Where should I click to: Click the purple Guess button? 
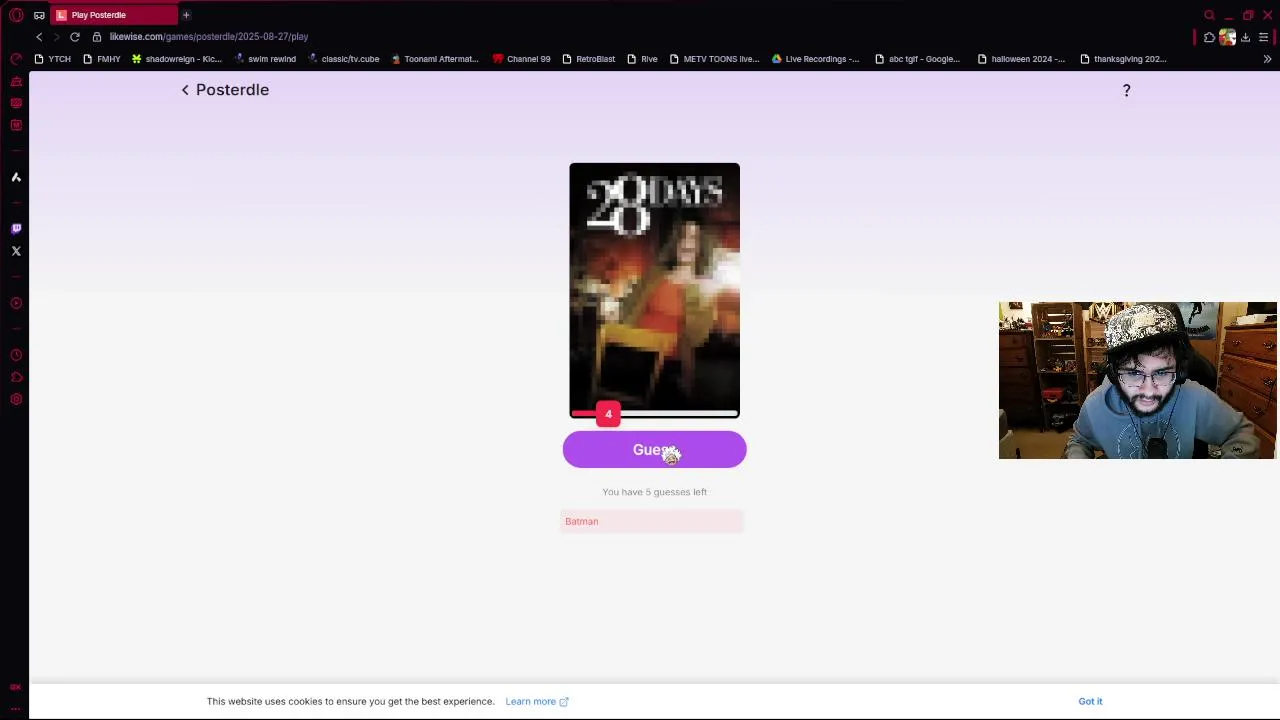point(654,450)
